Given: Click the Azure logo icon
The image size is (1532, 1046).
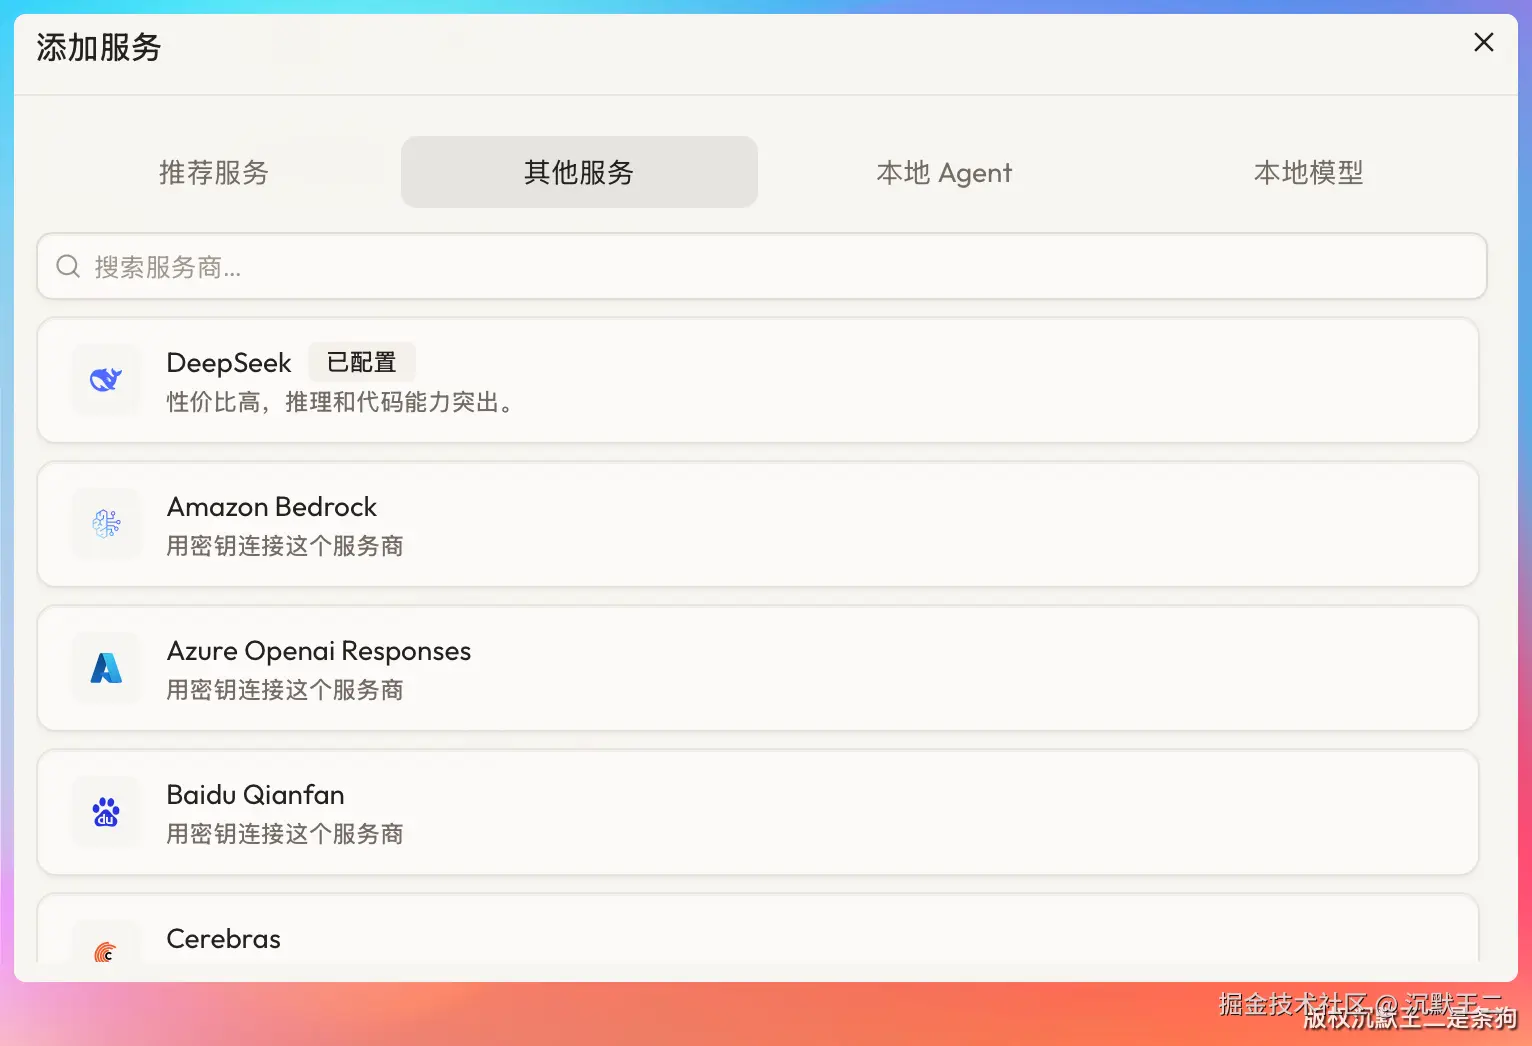Looking at the screenshot, I should [x=106, y=668].
